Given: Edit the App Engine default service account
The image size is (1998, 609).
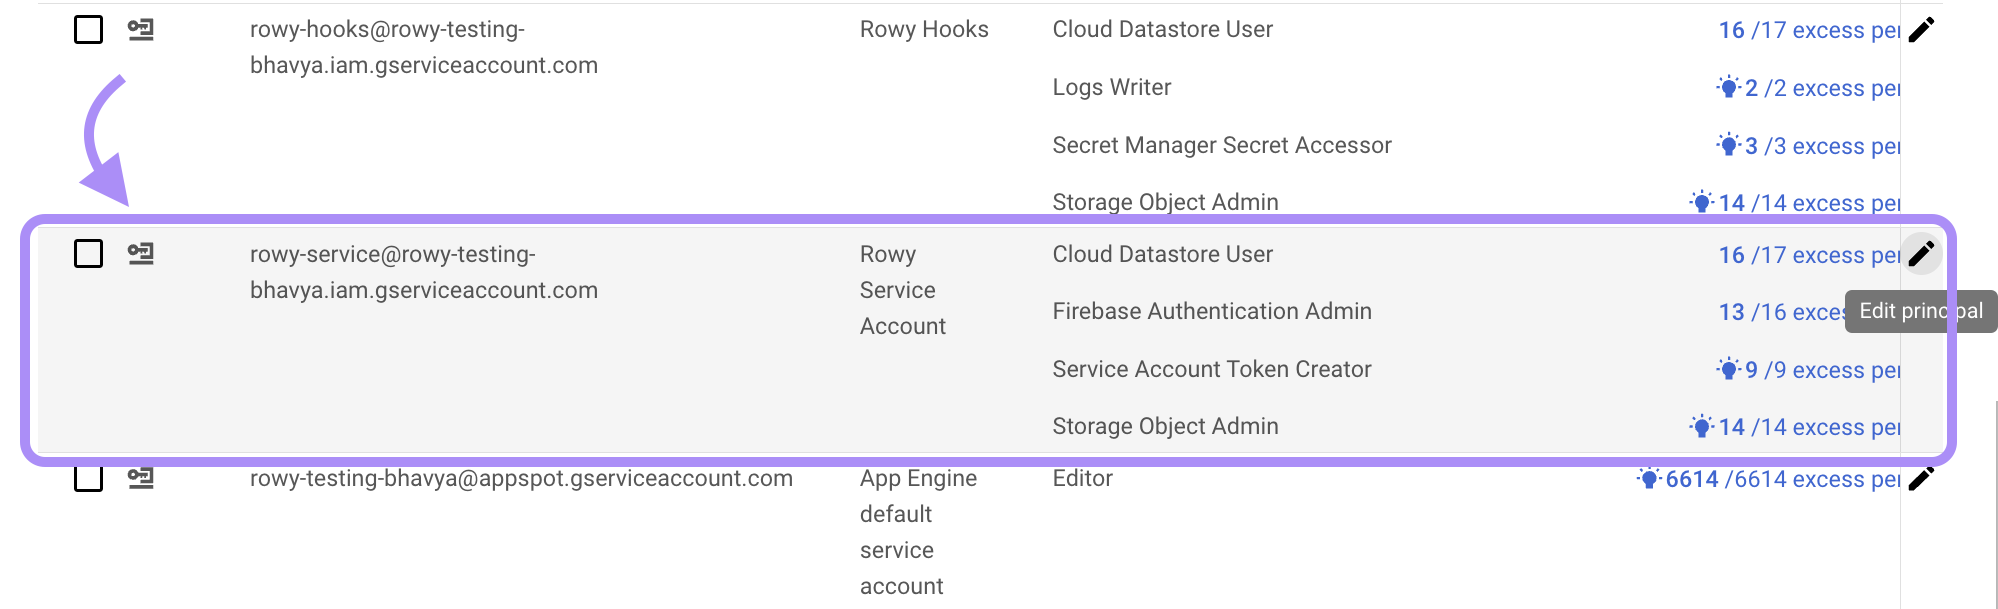Looking at the screenshot, I should (x=1921, y=479).
